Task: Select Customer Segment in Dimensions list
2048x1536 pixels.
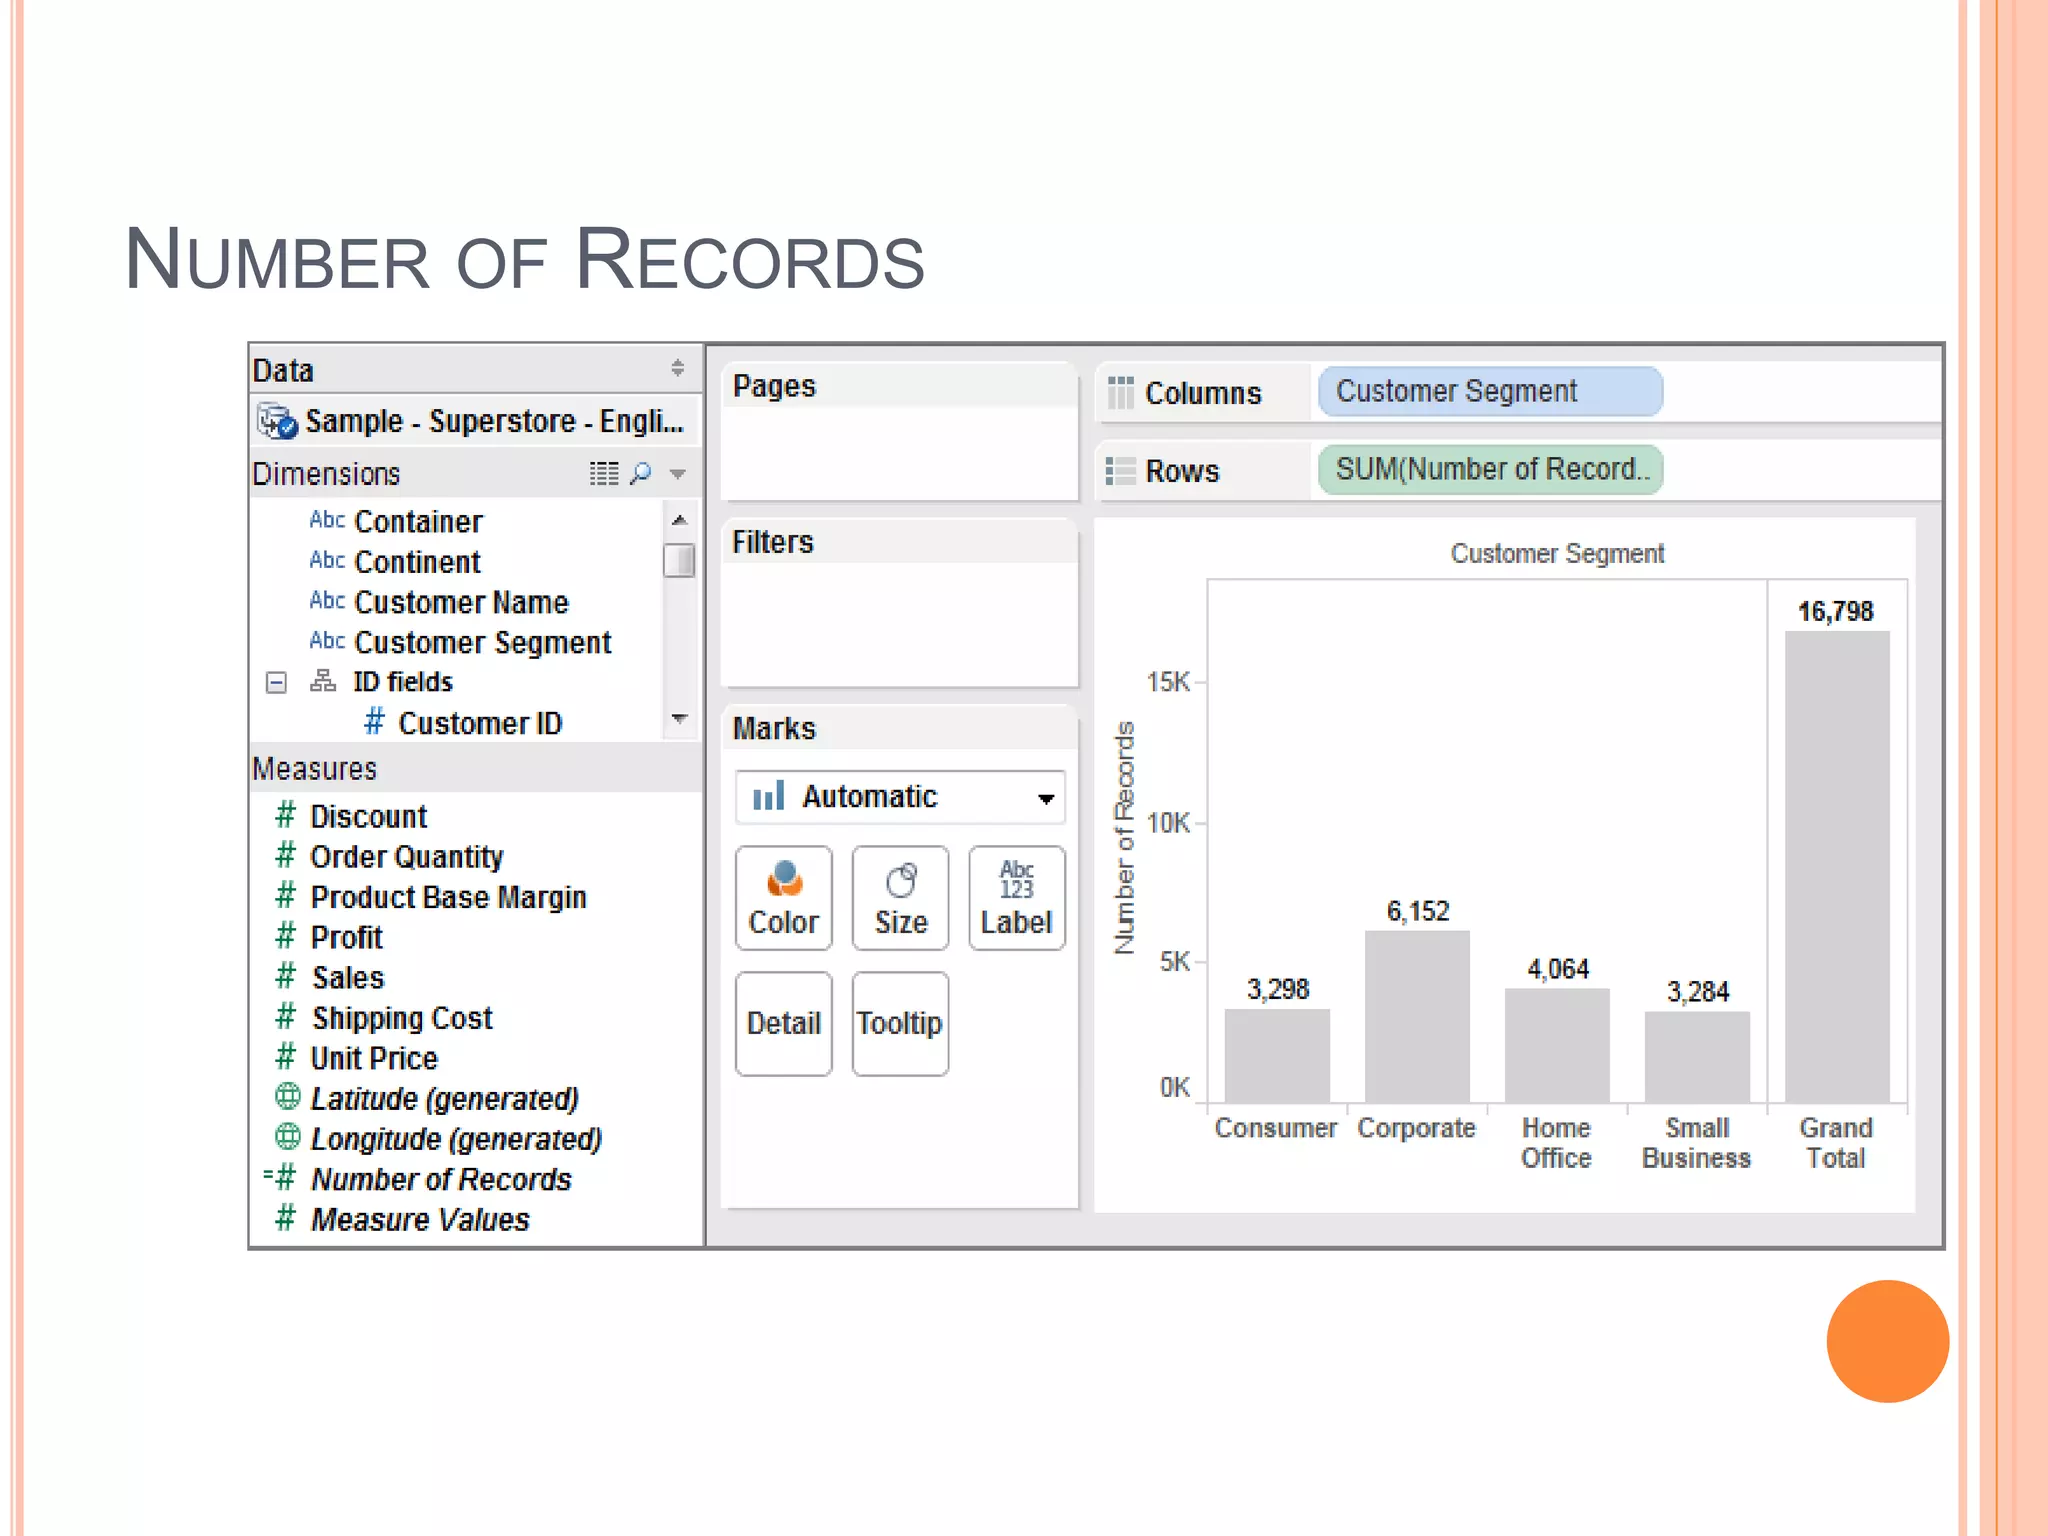Action: 482,642
